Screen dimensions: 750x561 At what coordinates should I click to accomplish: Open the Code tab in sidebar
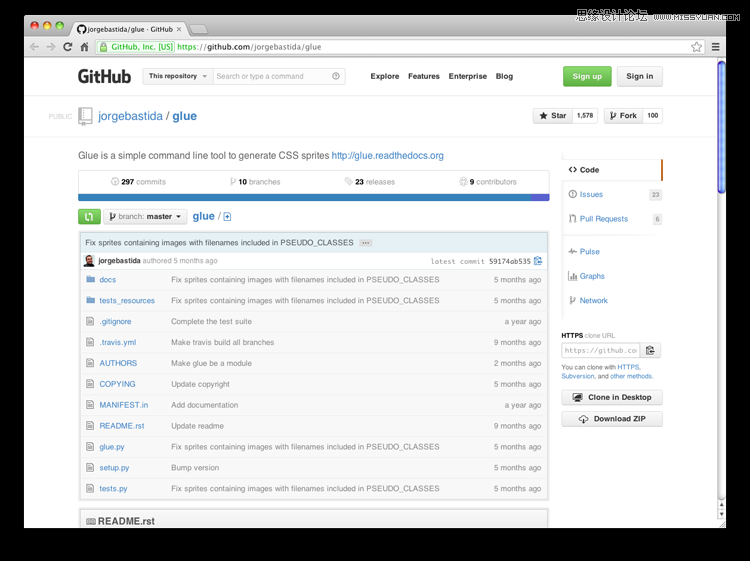click(x=612, y=170)
